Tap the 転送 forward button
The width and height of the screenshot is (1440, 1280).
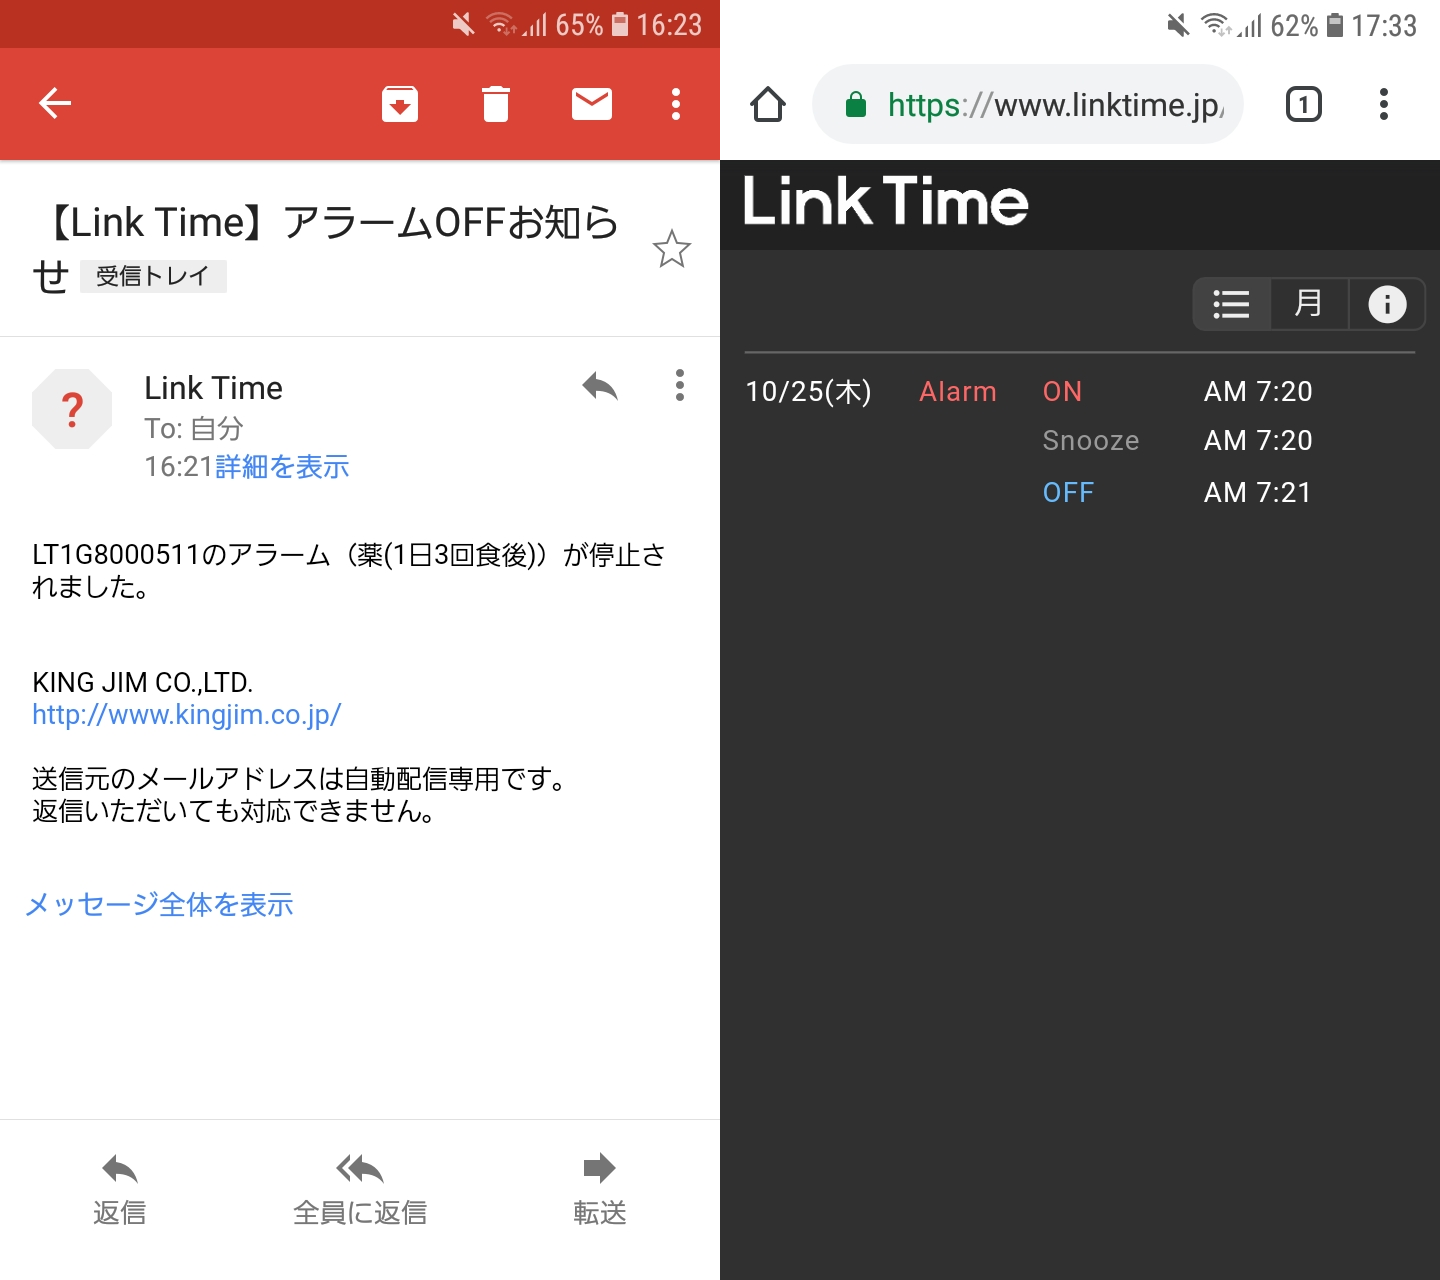599,1188
